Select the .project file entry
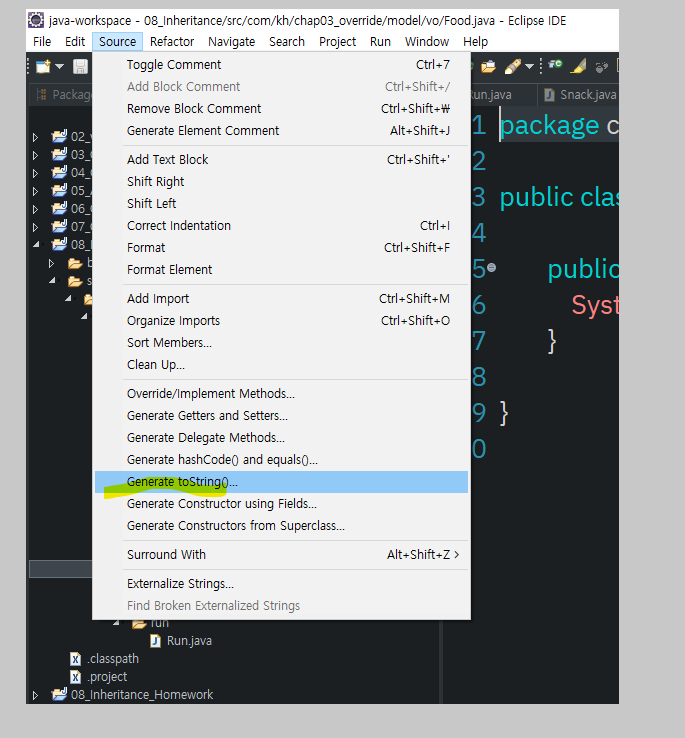685x738 pixels. [x=107, y=677]
